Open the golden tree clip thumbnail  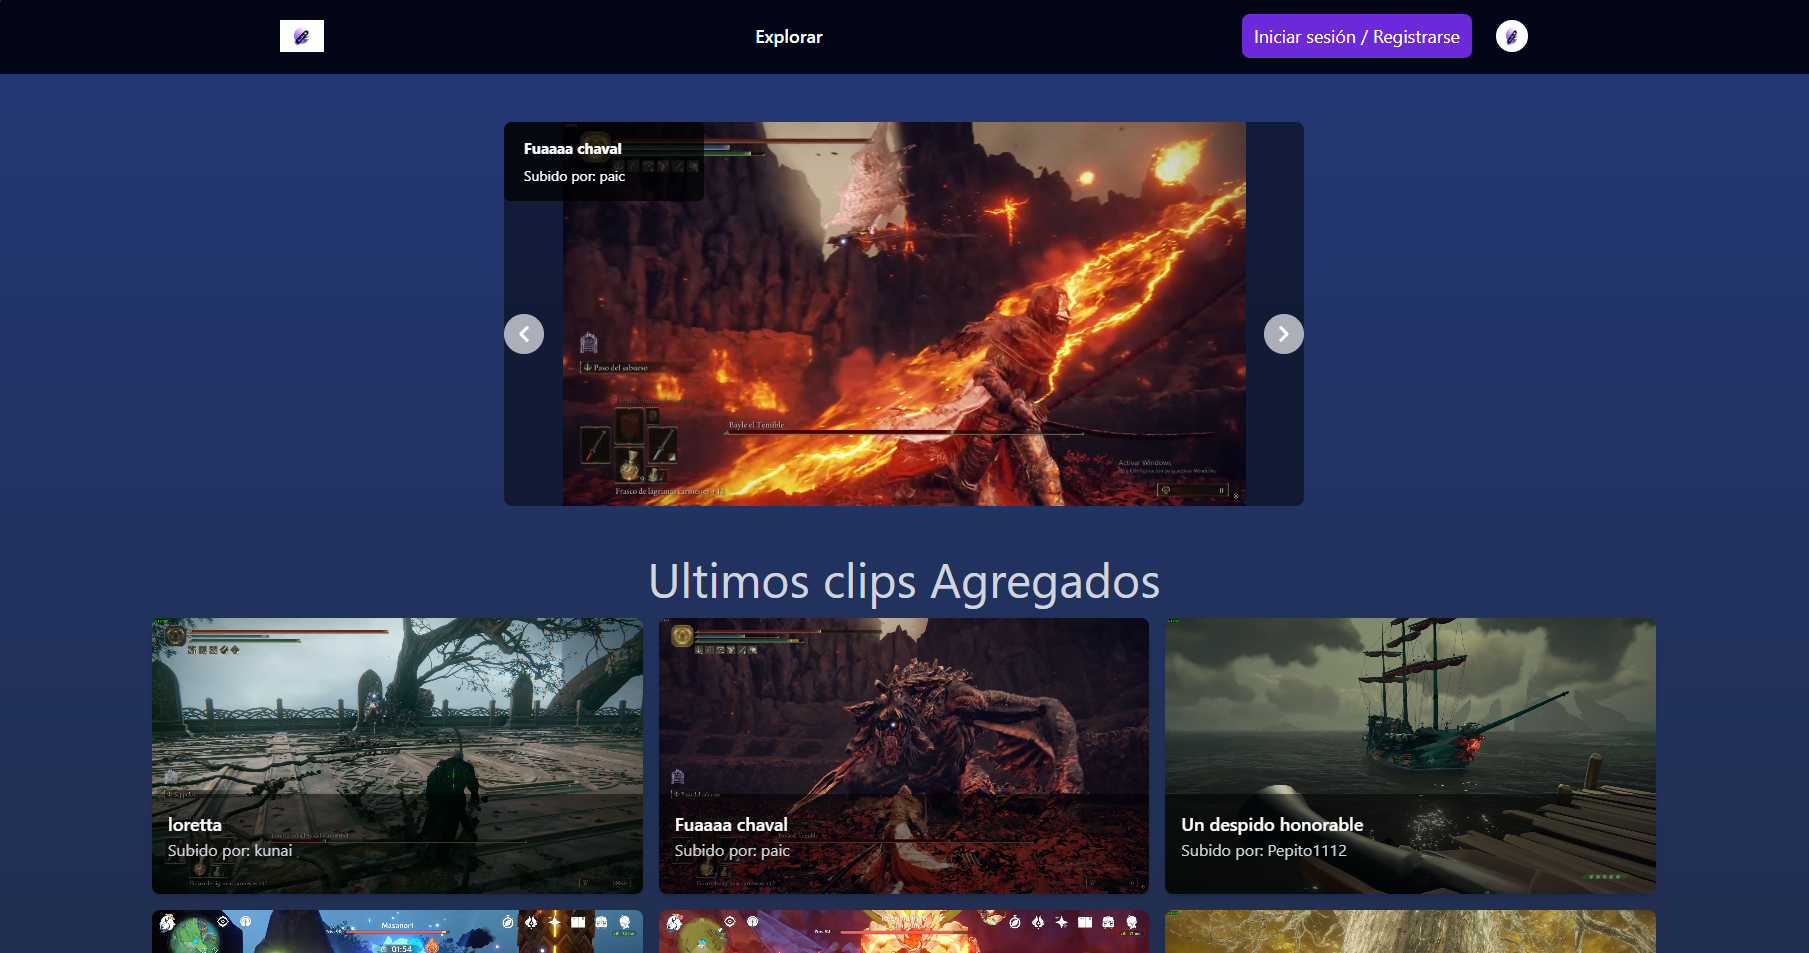pyautogui.click(x=1410, y=932)
